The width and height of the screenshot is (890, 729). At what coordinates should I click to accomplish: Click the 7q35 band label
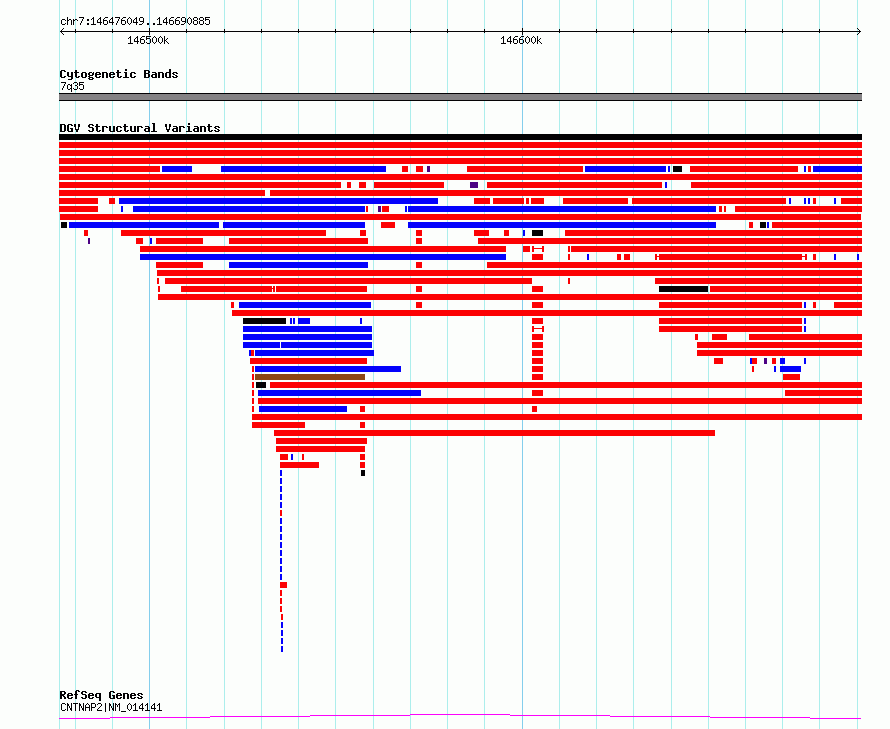(x=72, y=86)
